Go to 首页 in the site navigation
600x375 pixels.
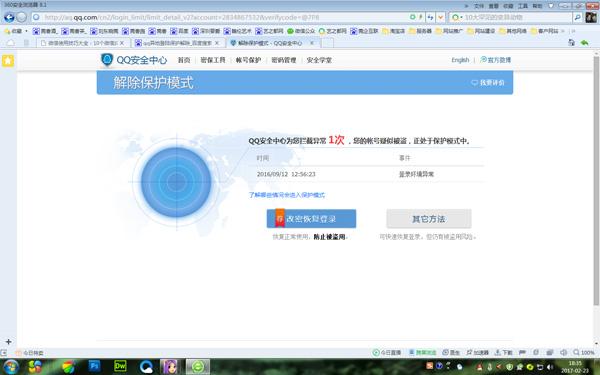[x=184, y=60]
